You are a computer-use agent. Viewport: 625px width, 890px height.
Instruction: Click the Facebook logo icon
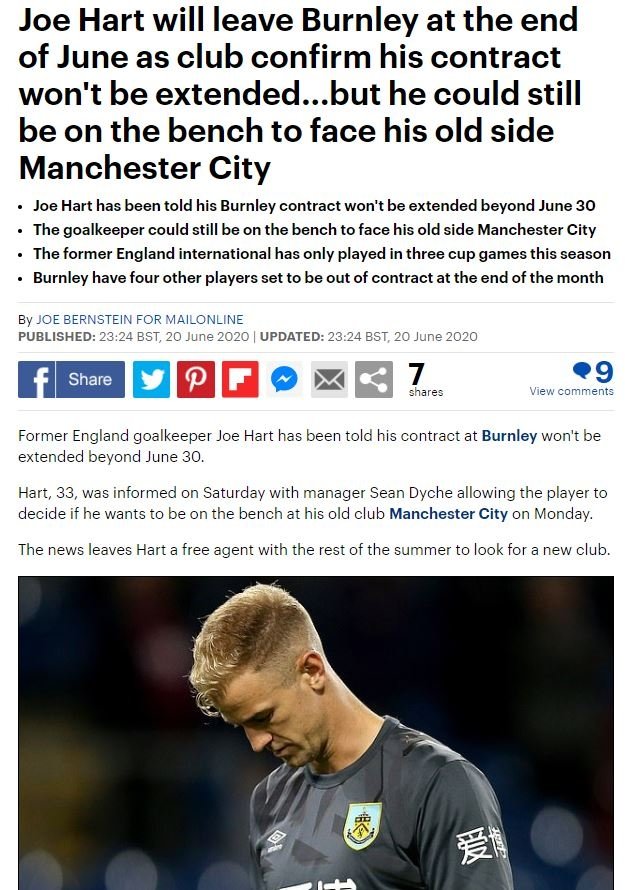coord(36,379)
